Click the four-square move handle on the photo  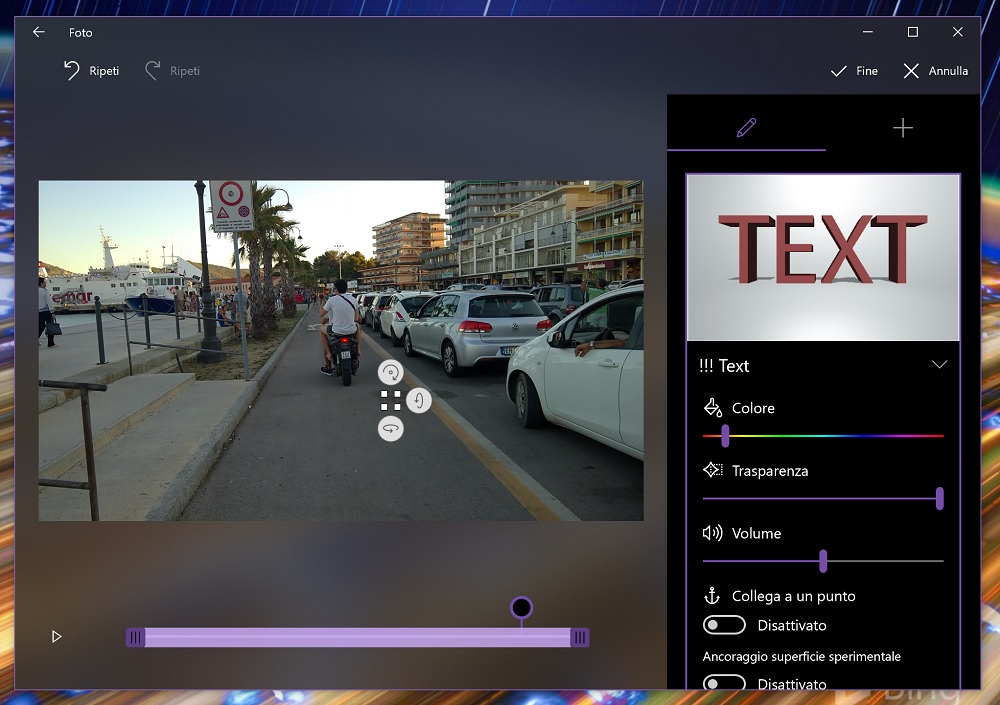[x=390, y=401]
